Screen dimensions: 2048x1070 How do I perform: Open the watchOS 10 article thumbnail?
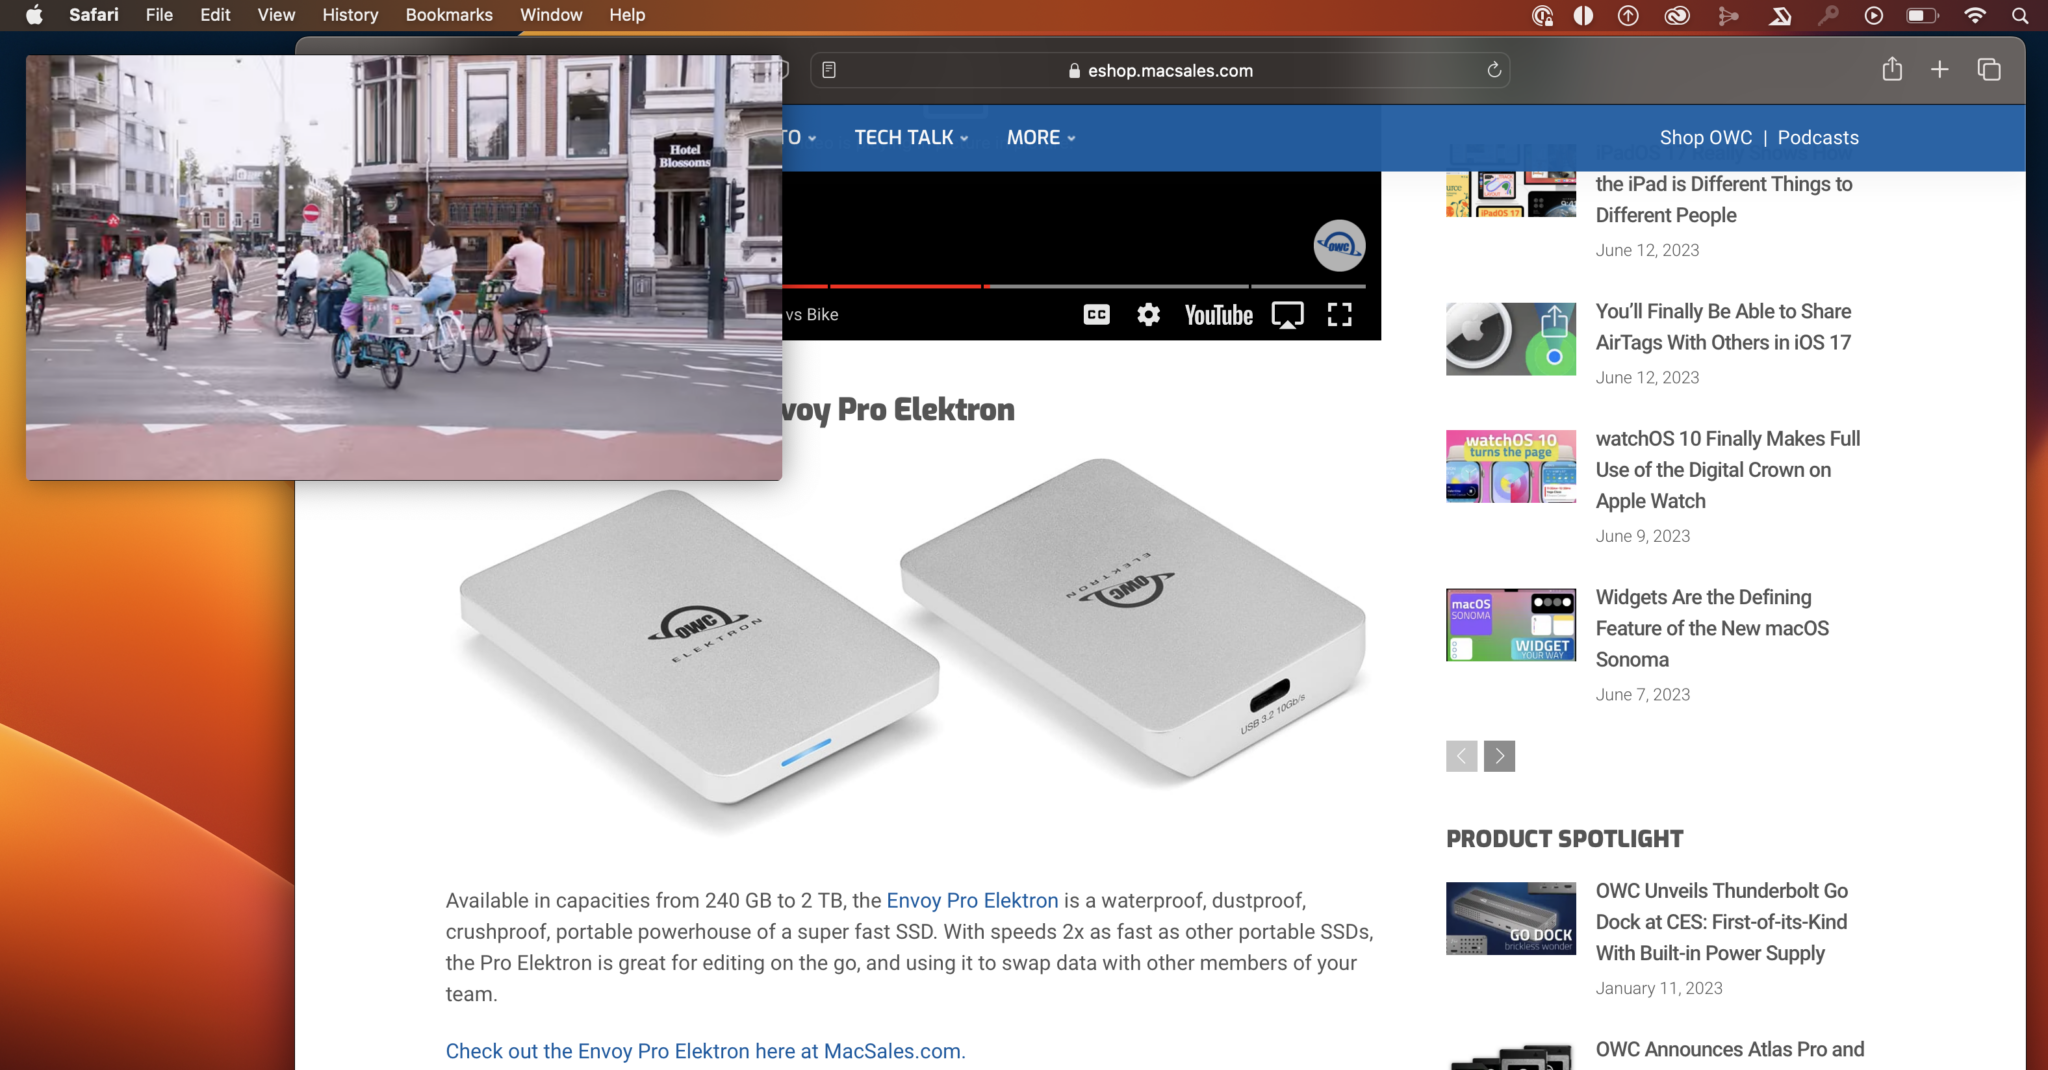1509,466
